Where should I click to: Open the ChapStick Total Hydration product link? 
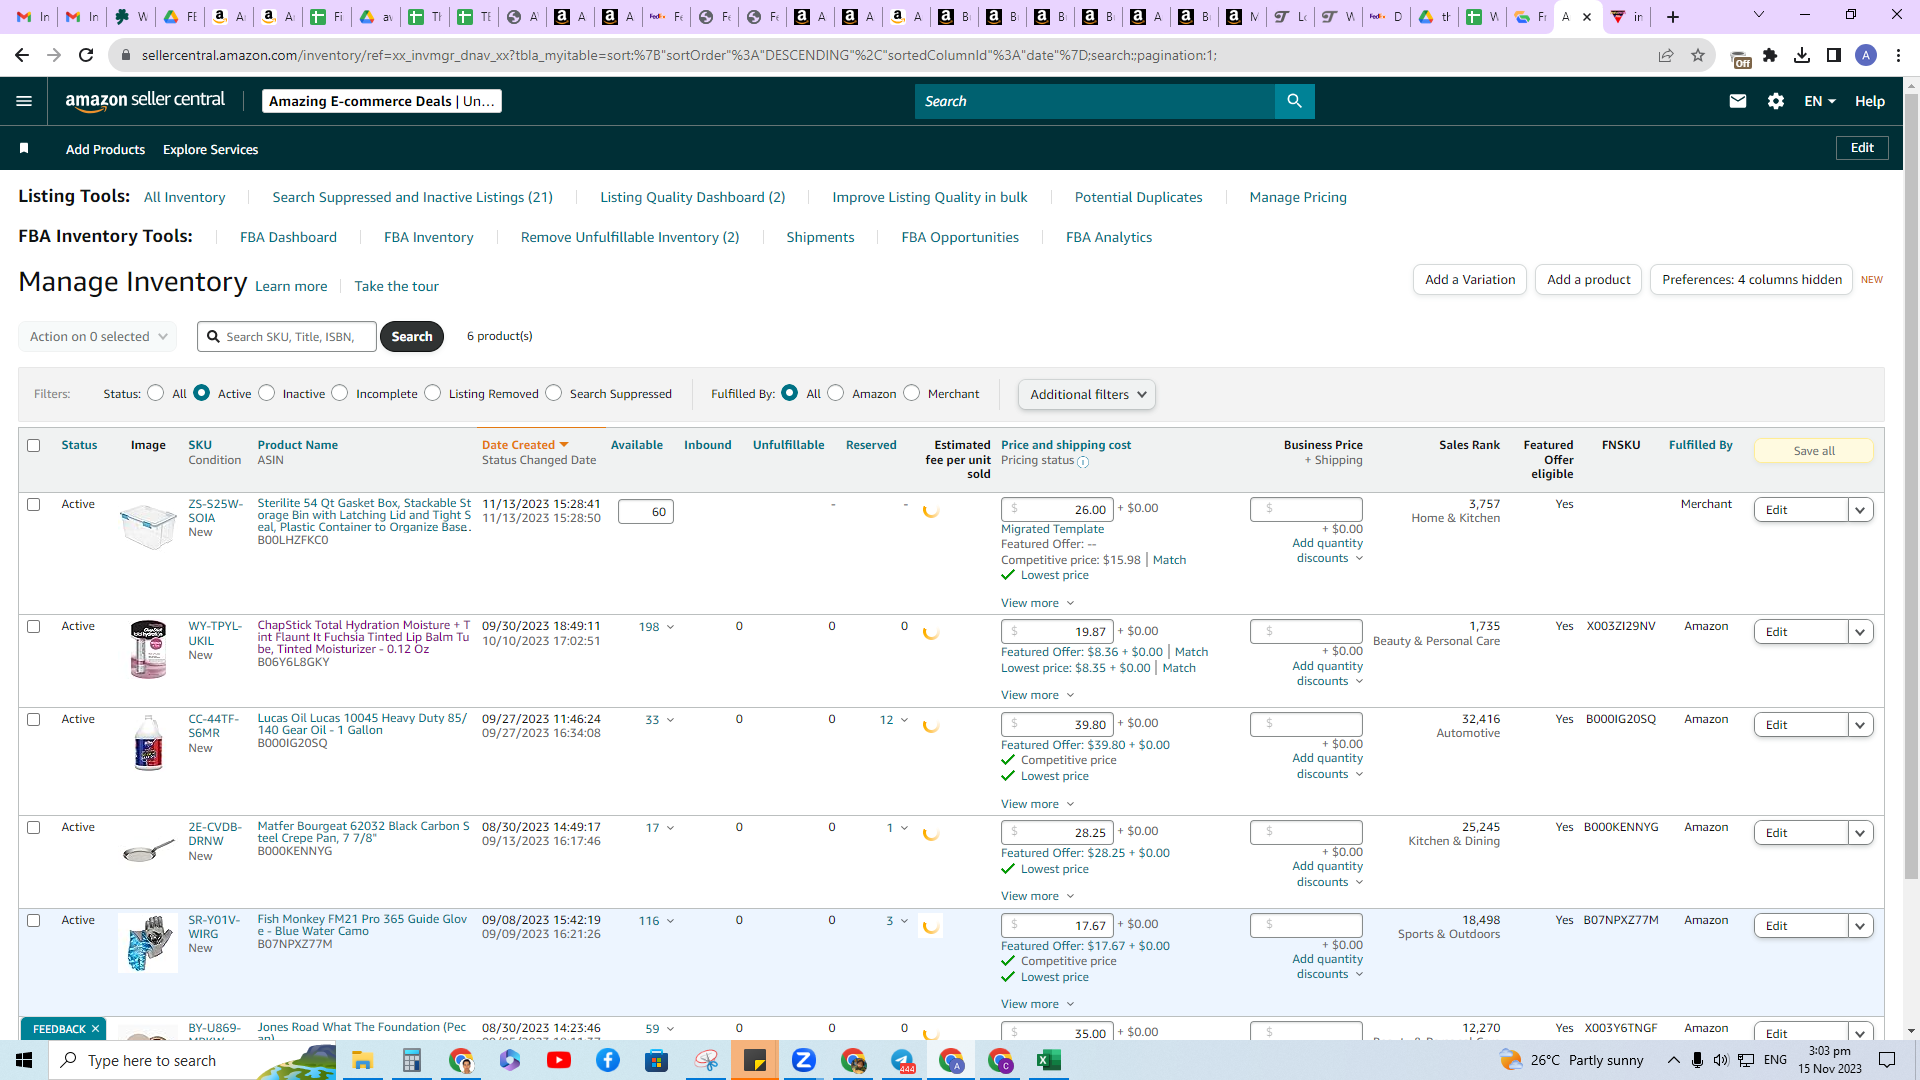tap(364, 637)
